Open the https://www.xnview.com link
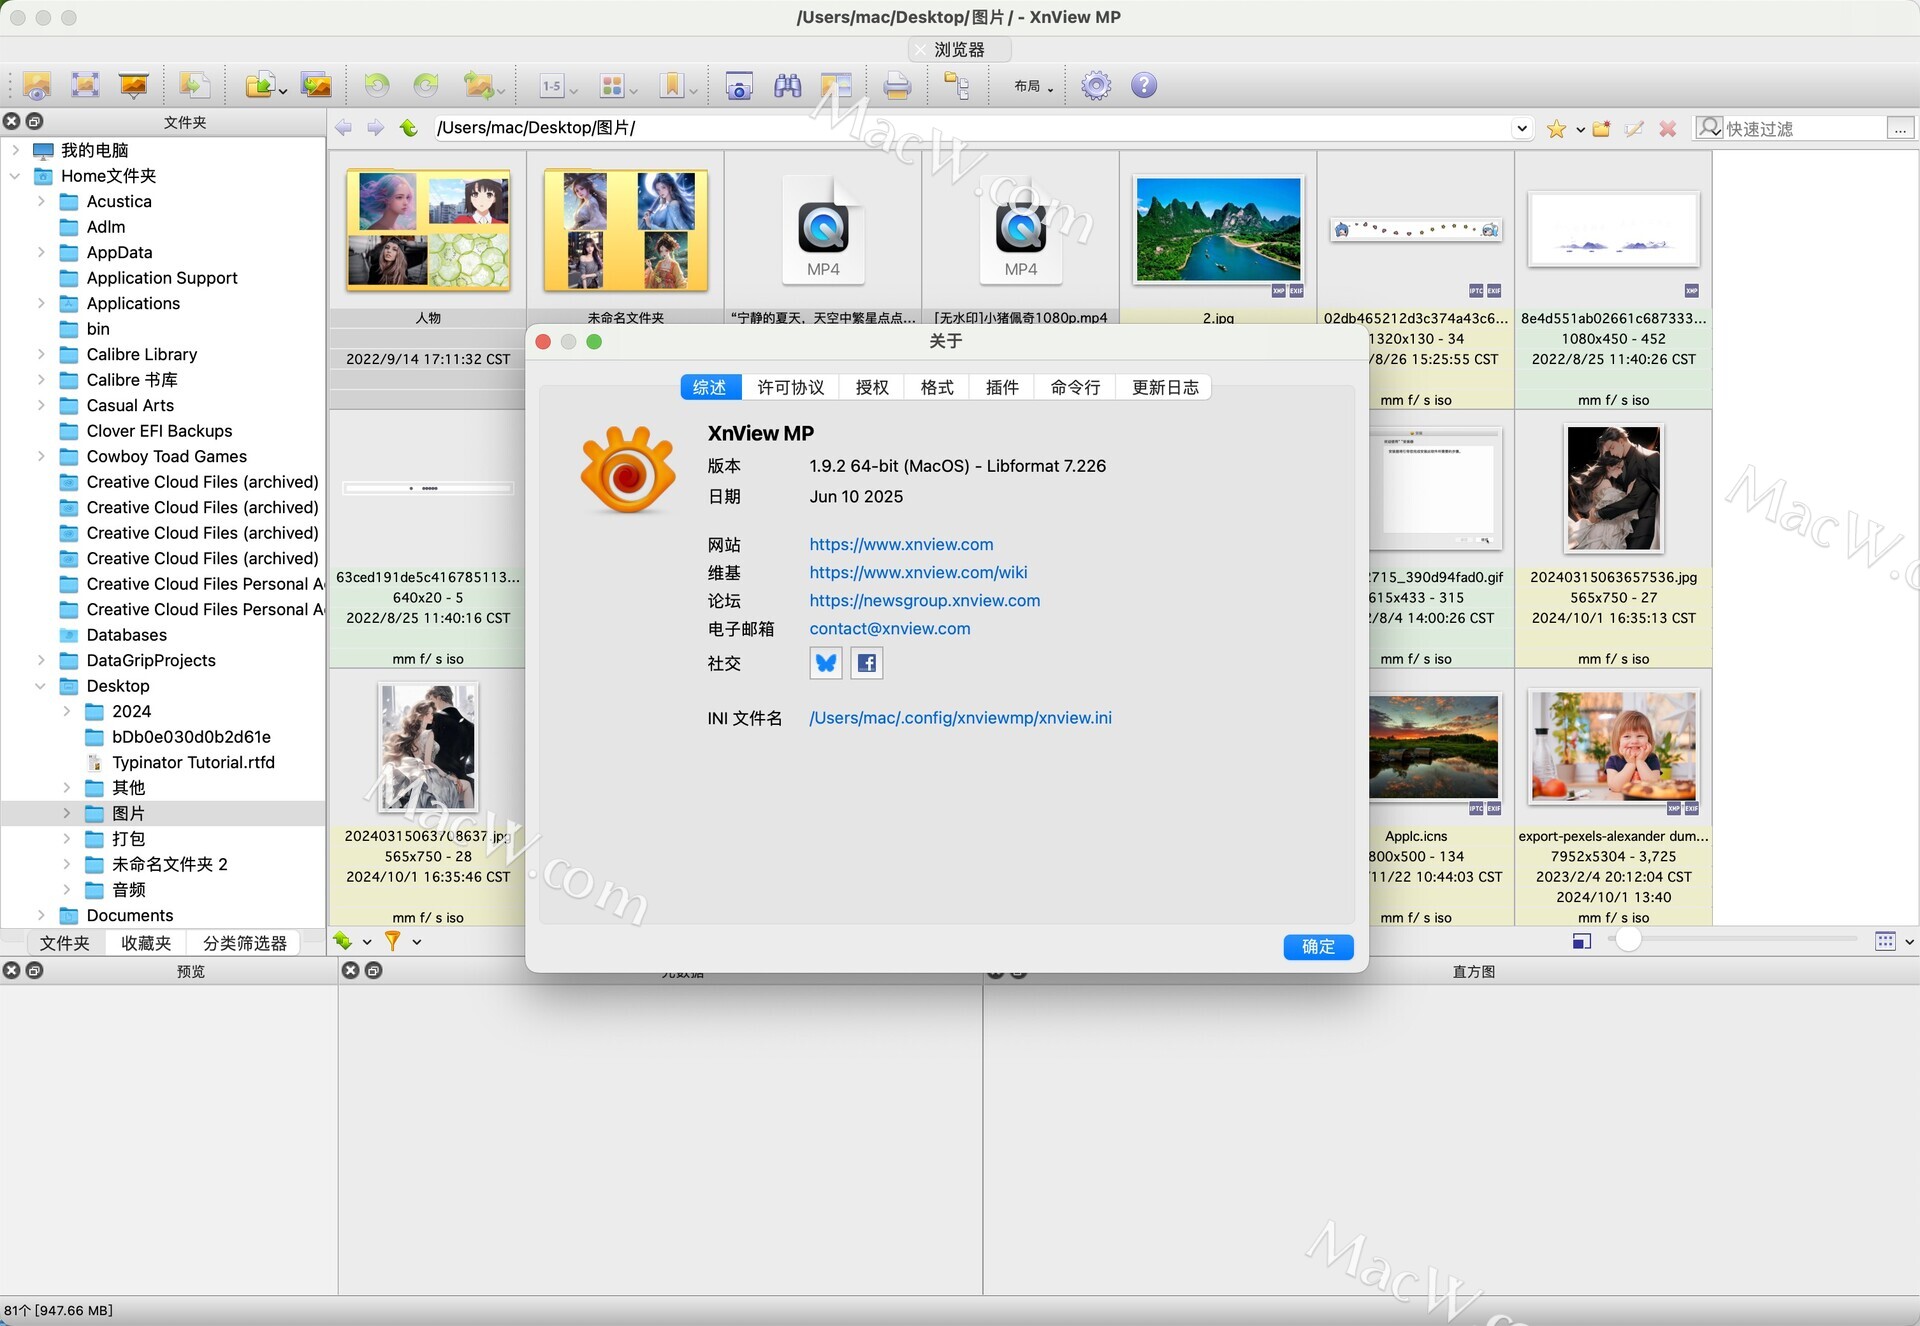Screen dimensions: 1920x1326 [x=901, y=544]
